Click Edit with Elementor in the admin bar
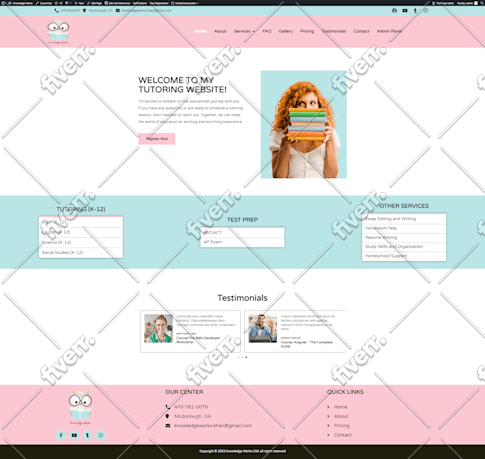 tap(117, 3)
